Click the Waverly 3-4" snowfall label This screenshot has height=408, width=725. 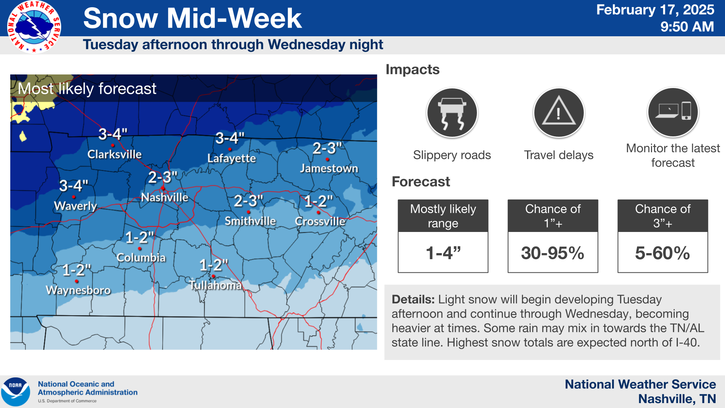(x=74, y=186)
